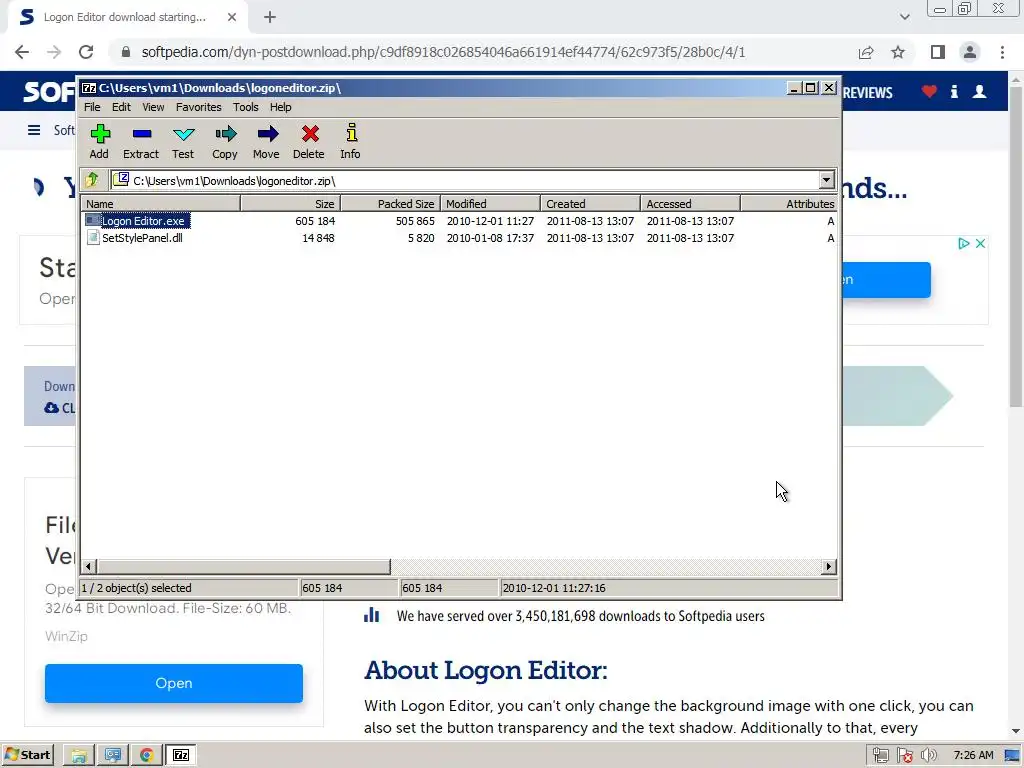Open the Chrome side panel
Image resolution: width=1024 pixels, height=768 pixels.
(x=938, y=52)
